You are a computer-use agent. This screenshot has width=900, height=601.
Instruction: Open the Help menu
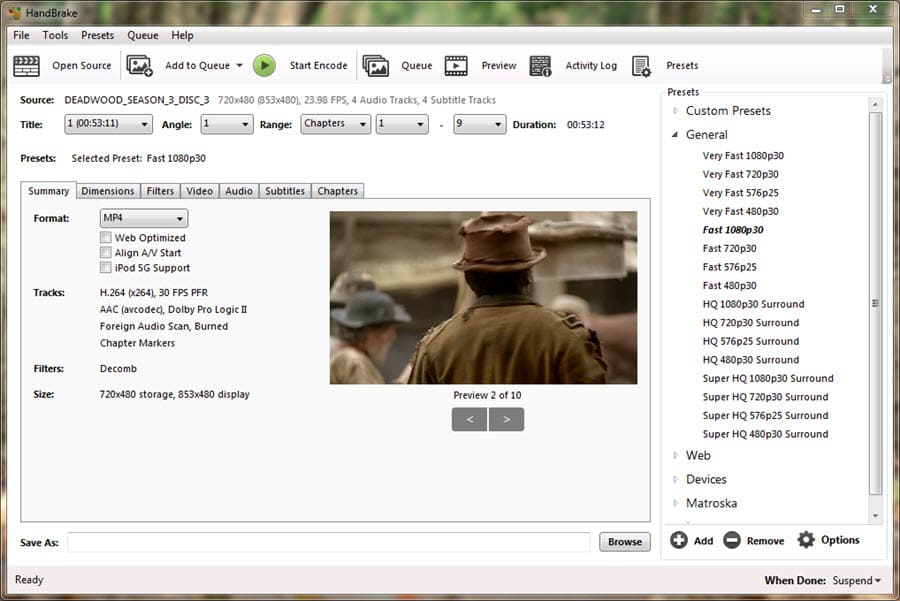point(182,35)
